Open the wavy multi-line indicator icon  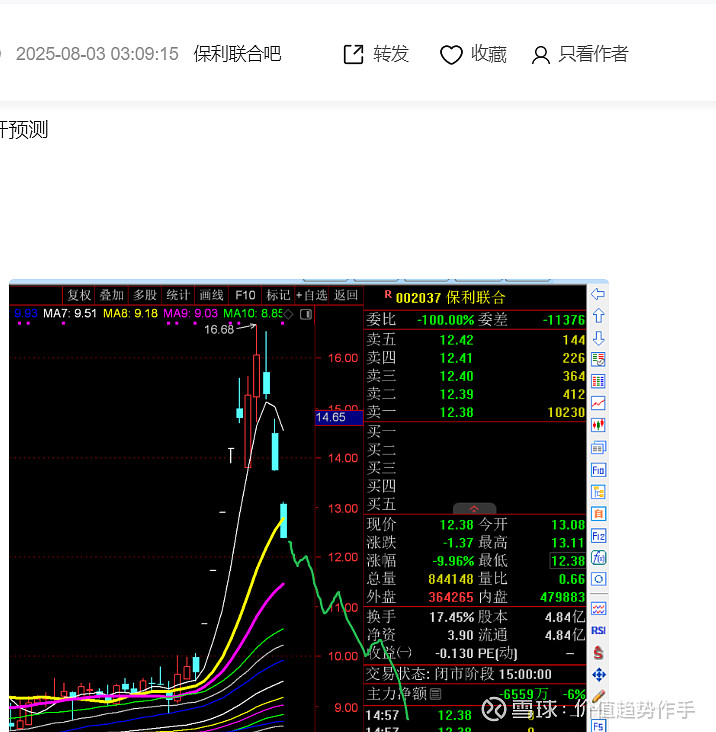598,609
